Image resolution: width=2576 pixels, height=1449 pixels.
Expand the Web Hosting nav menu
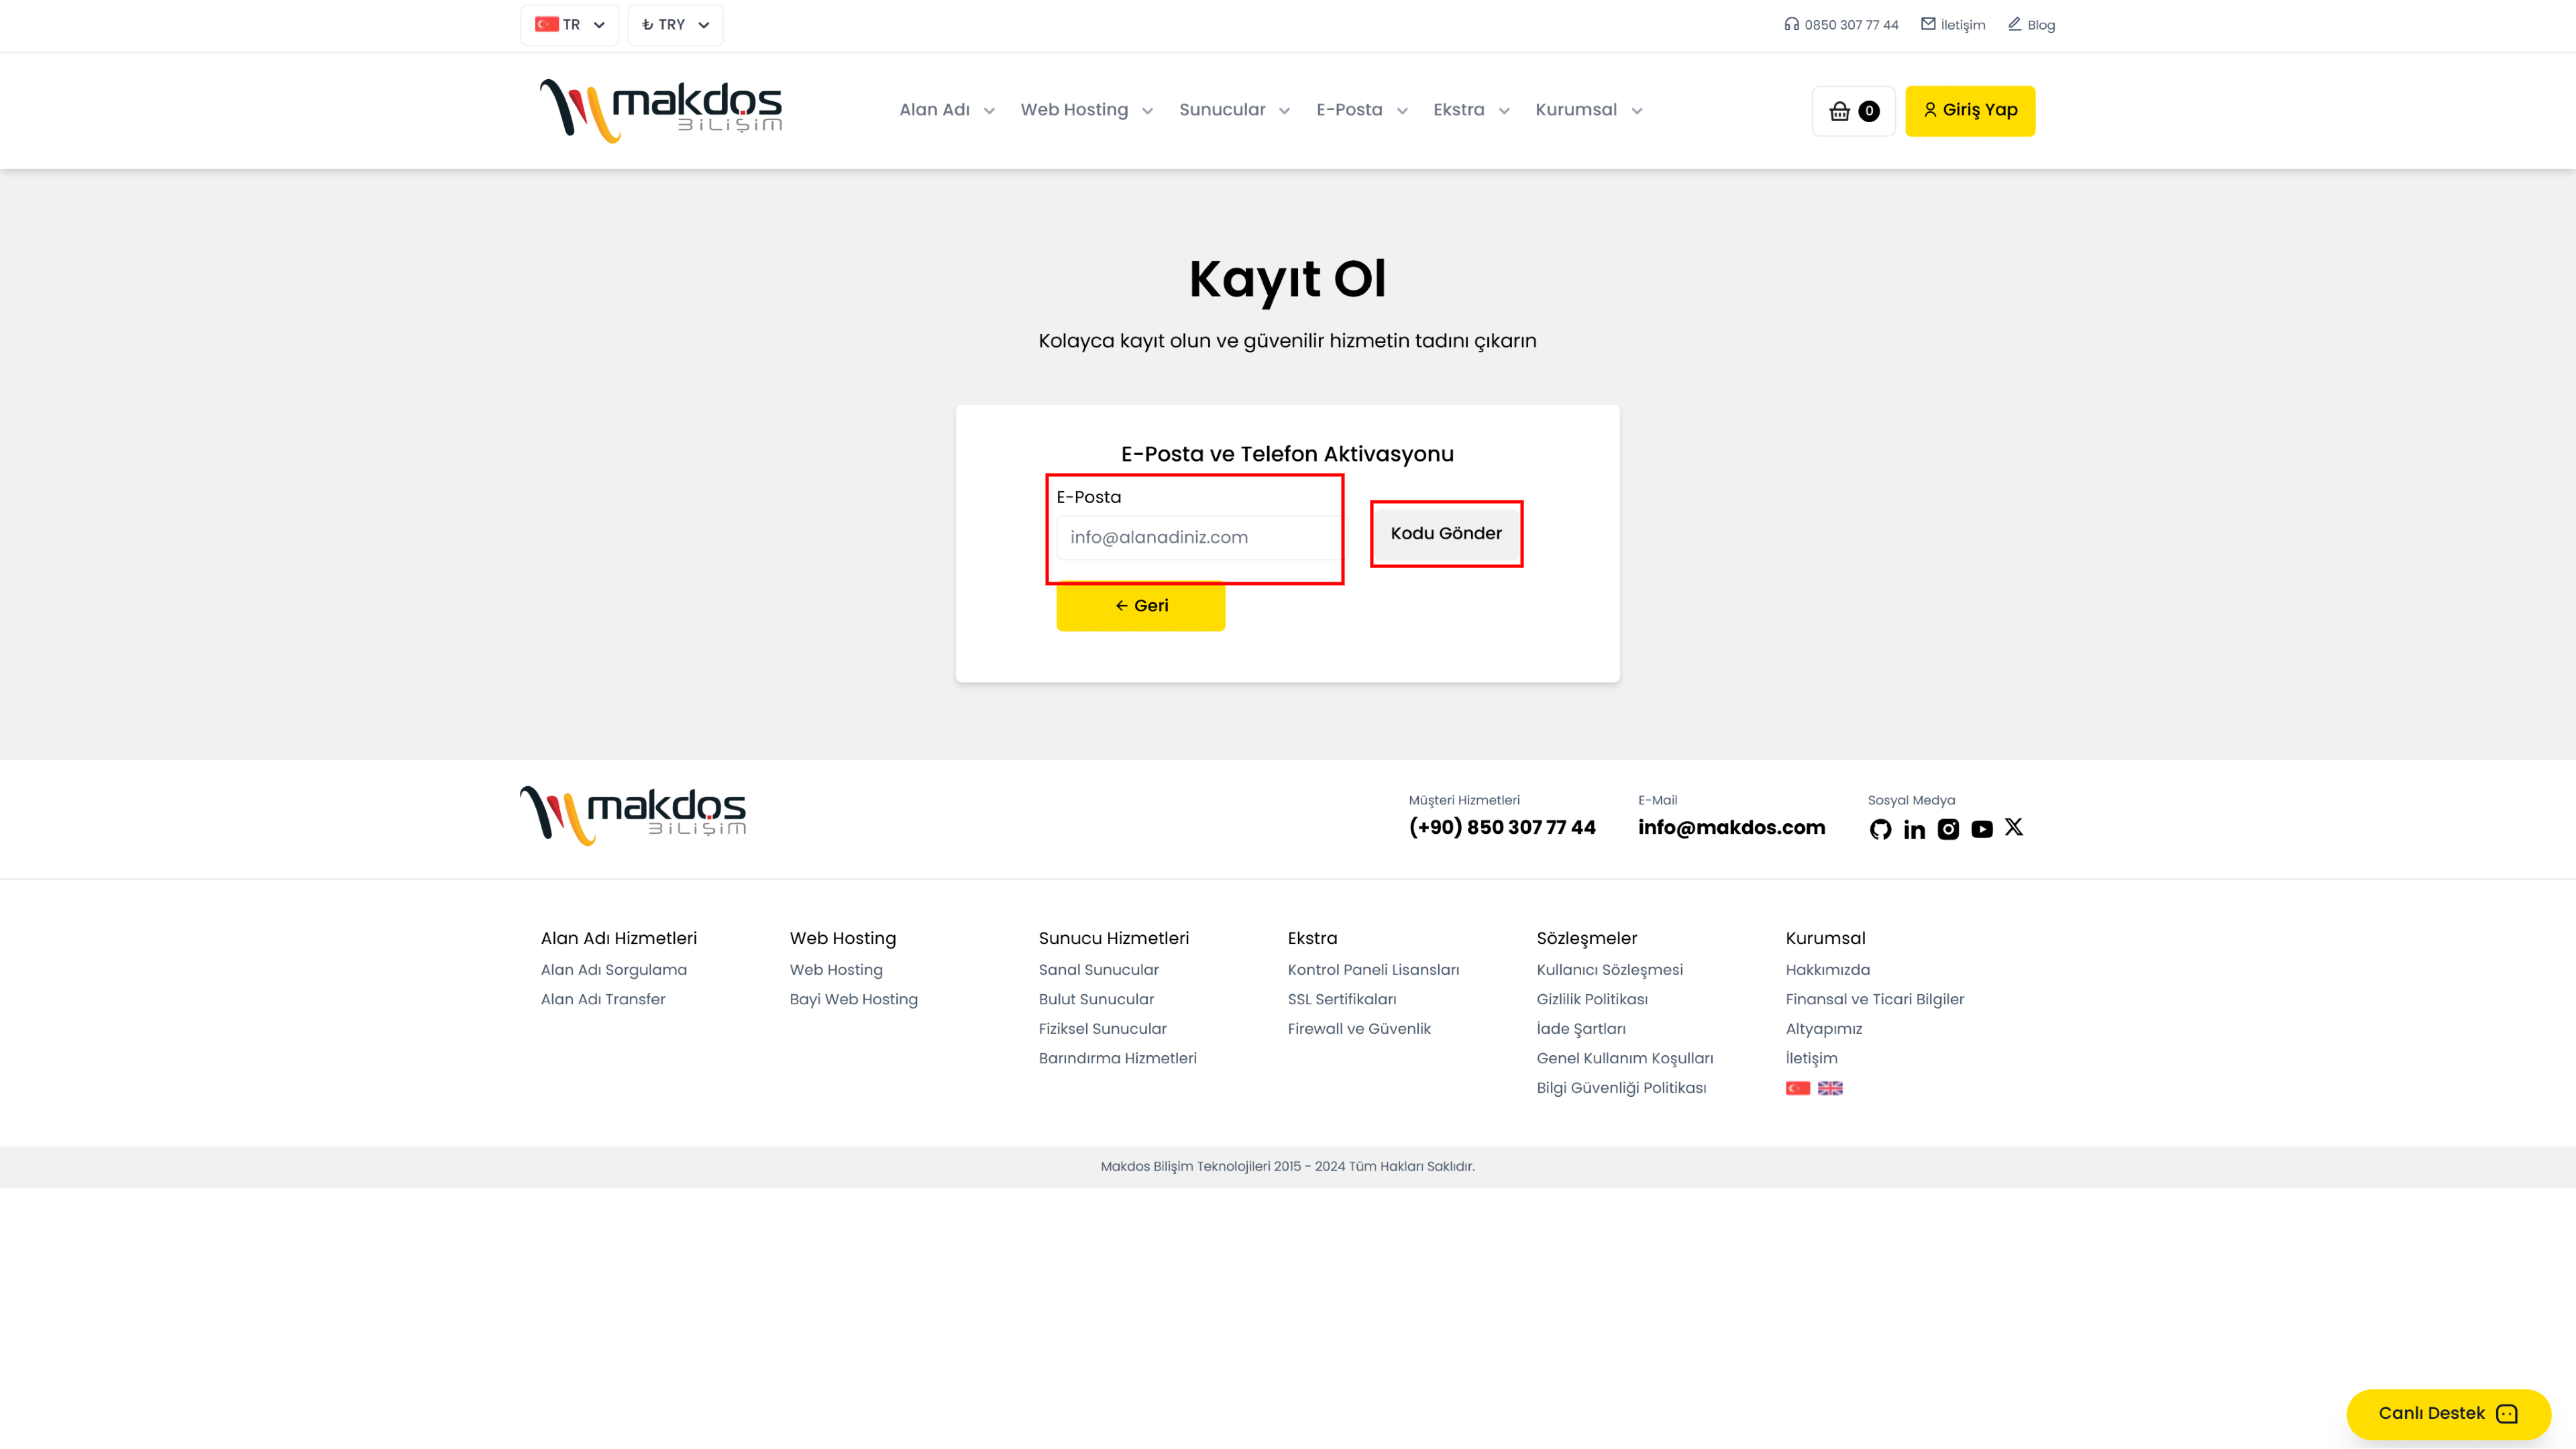pyautogui.click(x=1087, y=110)
